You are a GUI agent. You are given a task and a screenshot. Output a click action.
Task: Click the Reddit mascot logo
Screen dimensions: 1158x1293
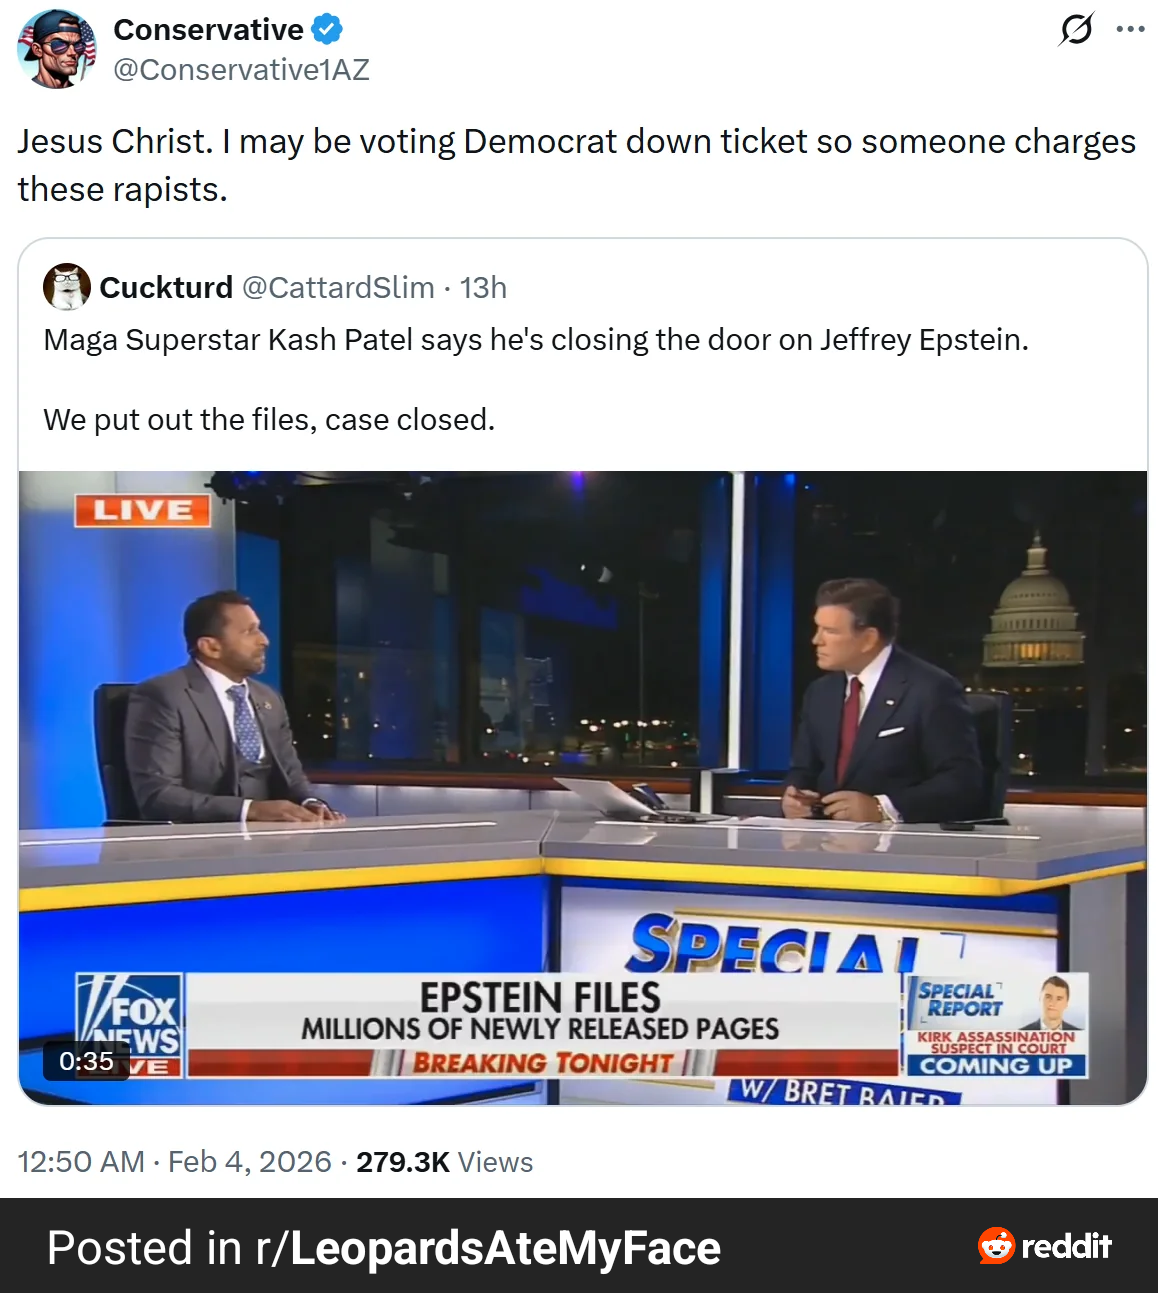tap(995, 1247)
